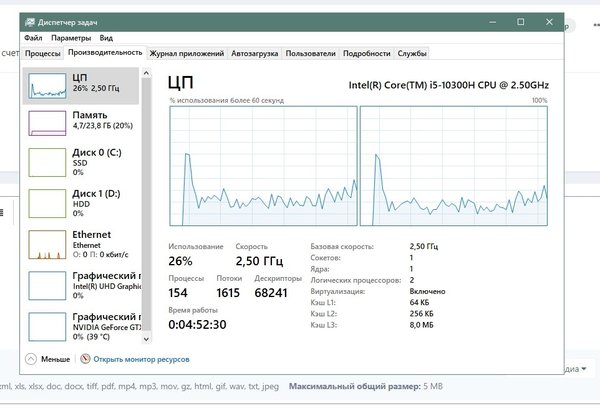Collapse the window with Меньше

coord(48,359)
